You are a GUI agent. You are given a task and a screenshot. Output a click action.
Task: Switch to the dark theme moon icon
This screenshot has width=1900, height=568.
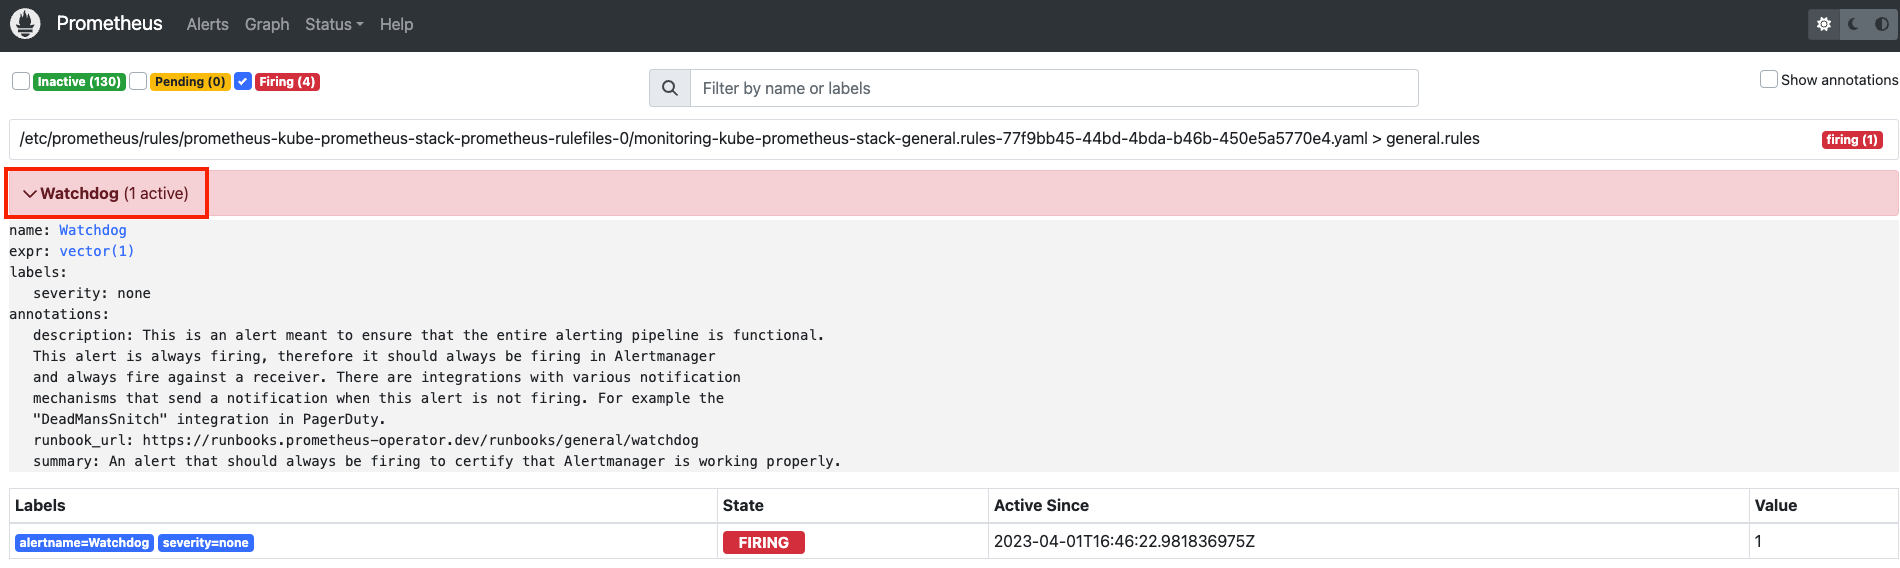1853,25
